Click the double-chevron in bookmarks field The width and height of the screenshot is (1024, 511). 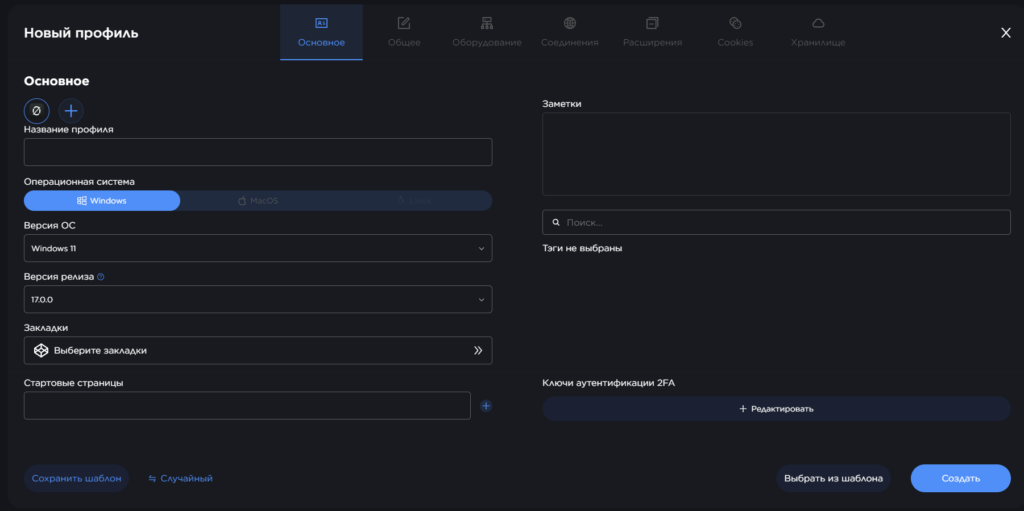pos(478,350)
